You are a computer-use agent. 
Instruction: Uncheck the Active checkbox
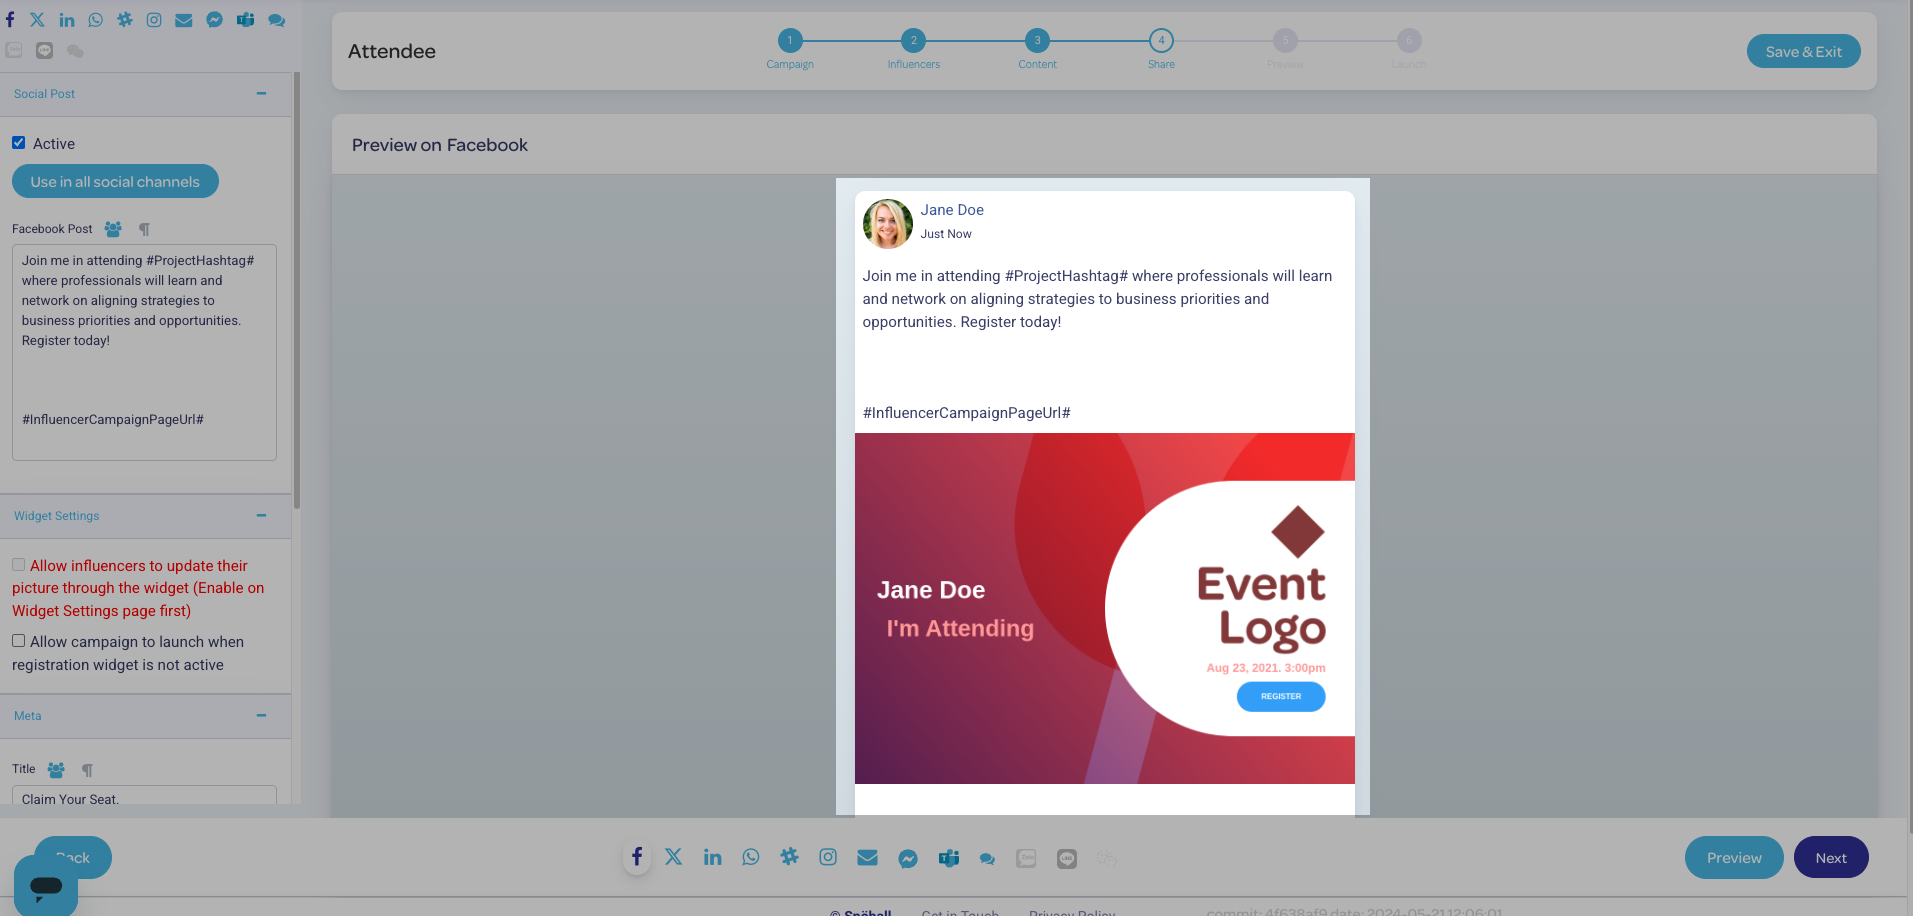(19, 143)
